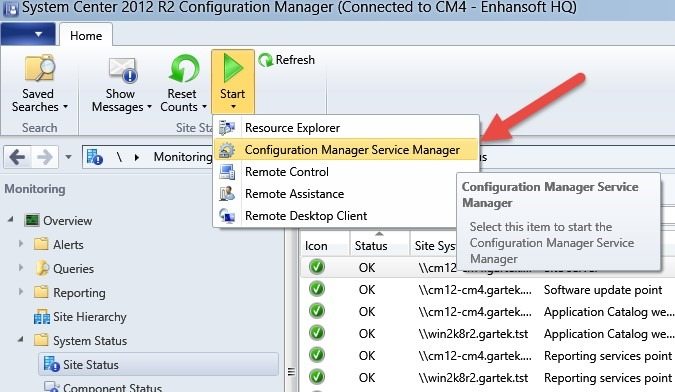Select the cm12-cm4 Reporting services point row
This screenshot has height=392, width=675.
point(488,355)
